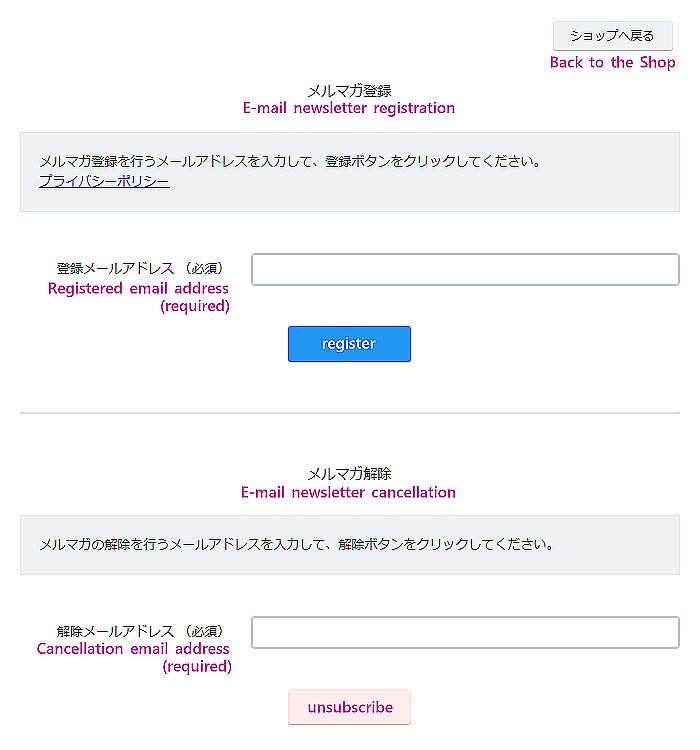Click the blue register button
The height and width of the screenshot is (750, 700).
pos(349,344)
